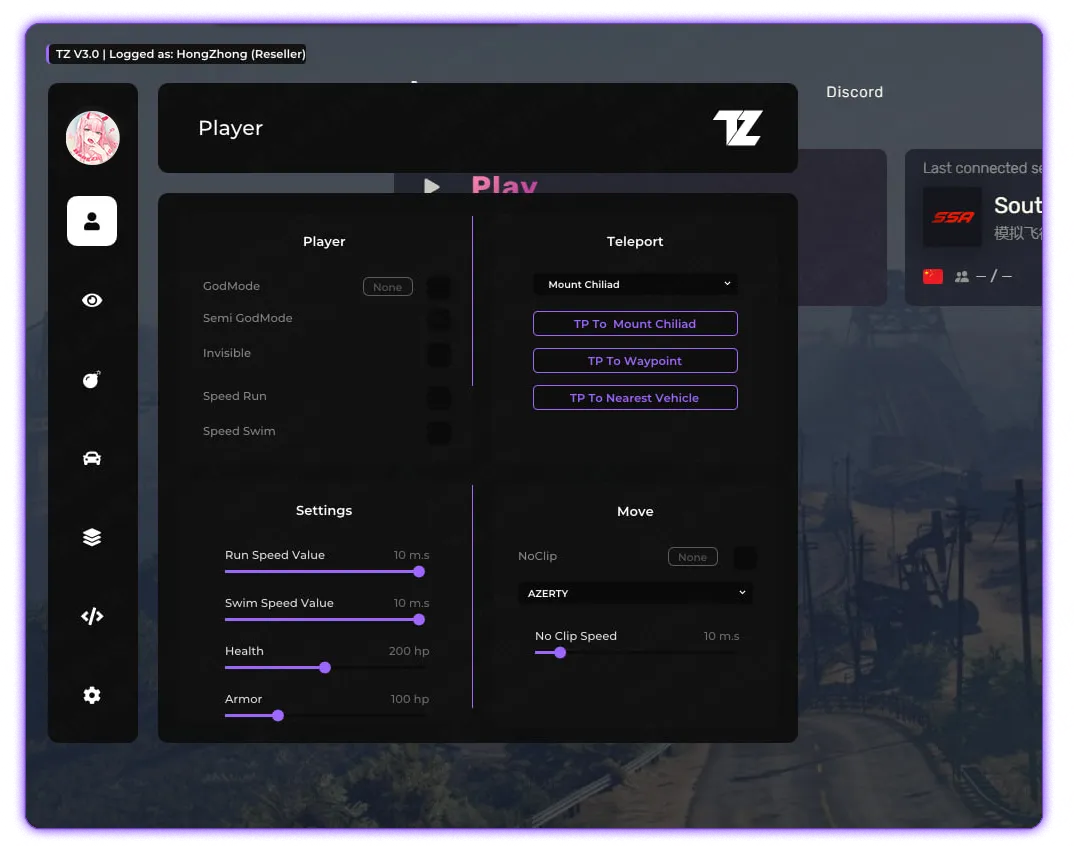Viewport: 1074px width, 846px height.
Task: Open the code brackets sidebar icon
Action: 92,616
